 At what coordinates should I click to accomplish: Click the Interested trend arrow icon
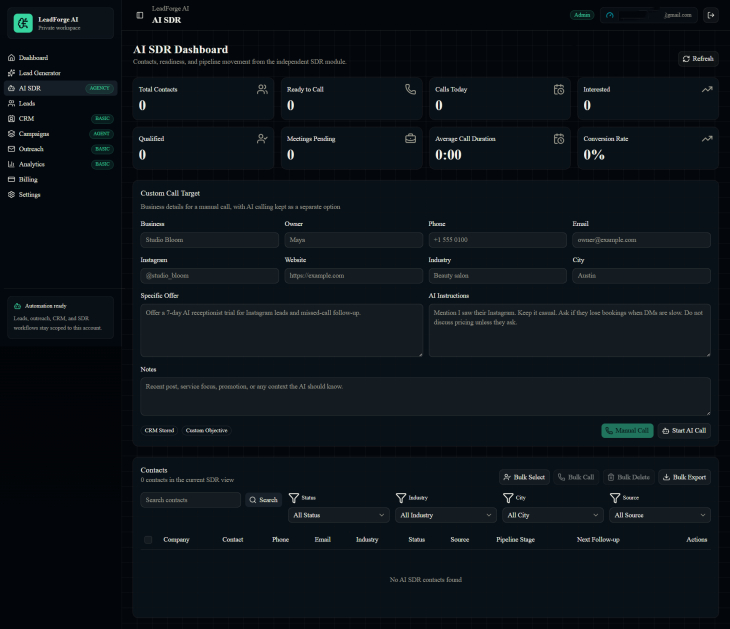tap(707, 89)
